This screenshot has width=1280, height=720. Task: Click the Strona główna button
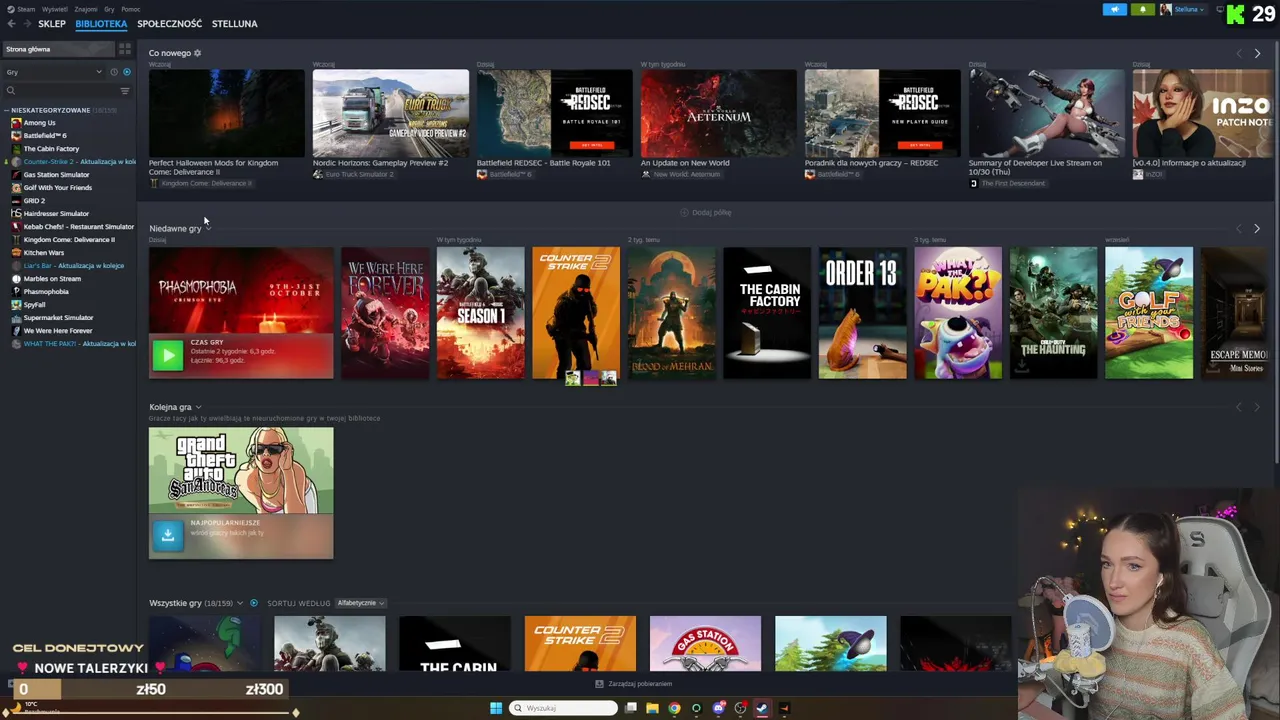click(x=58, y=49)
